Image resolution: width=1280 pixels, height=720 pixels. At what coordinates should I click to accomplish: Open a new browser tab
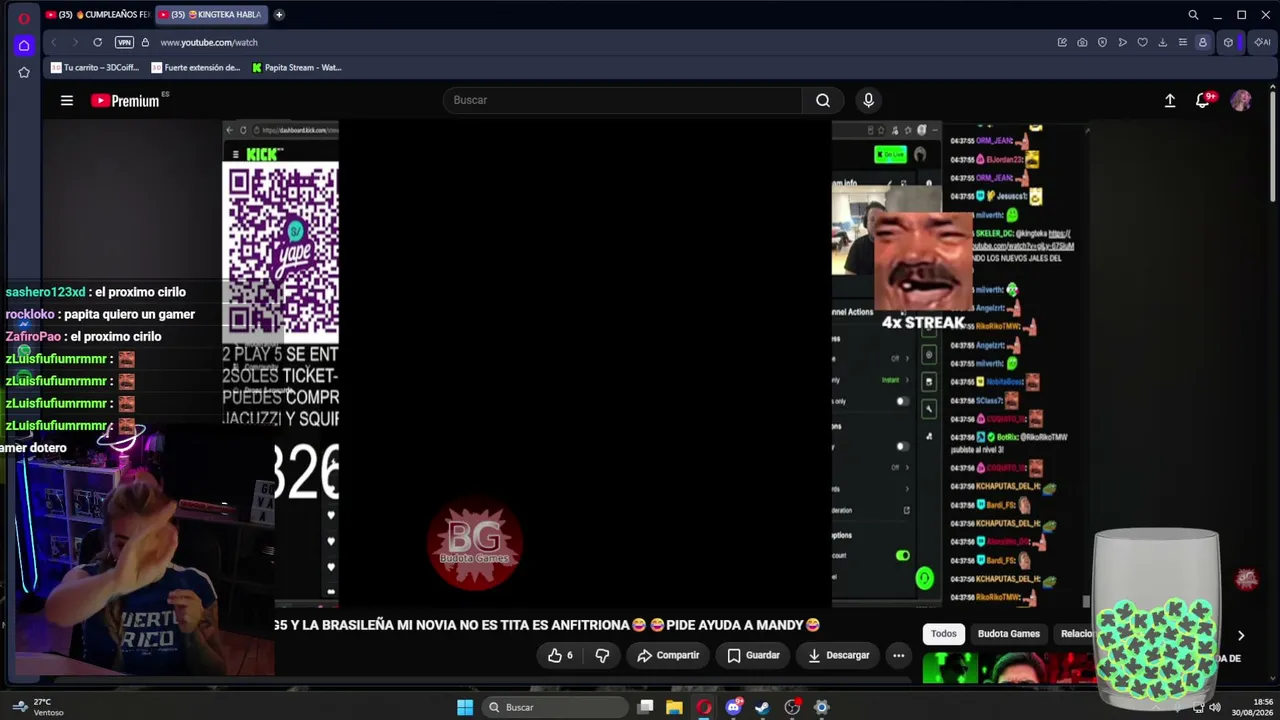[x=279, y=15]
